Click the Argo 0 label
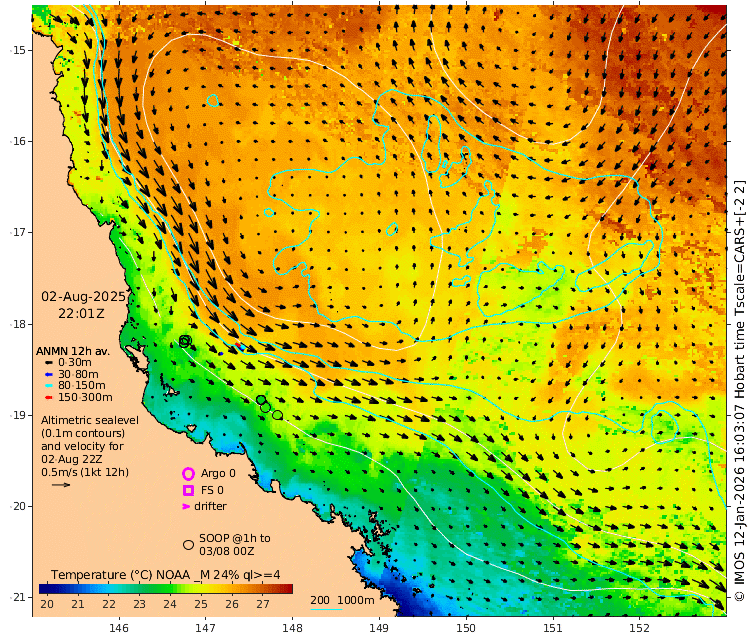 tap(218, 474)
